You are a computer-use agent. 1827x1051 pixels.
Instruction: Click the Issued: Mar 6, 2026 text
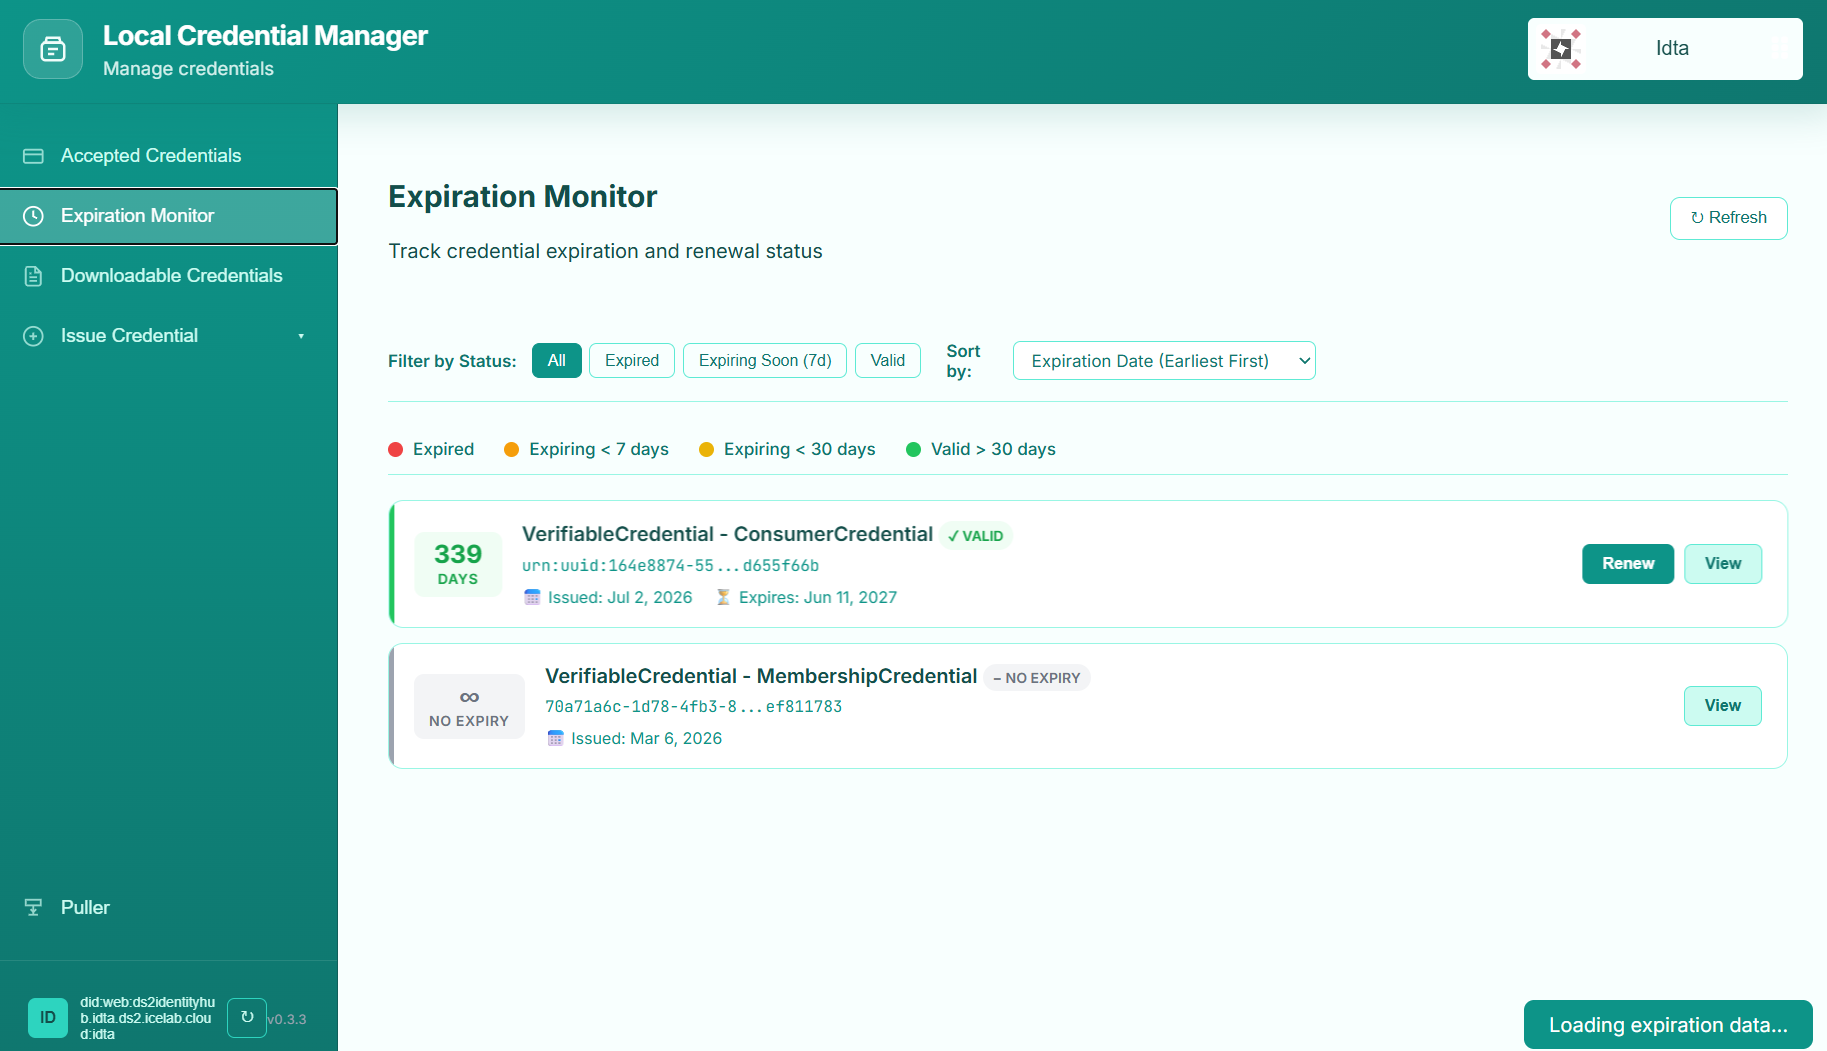[x=647, y=739]
